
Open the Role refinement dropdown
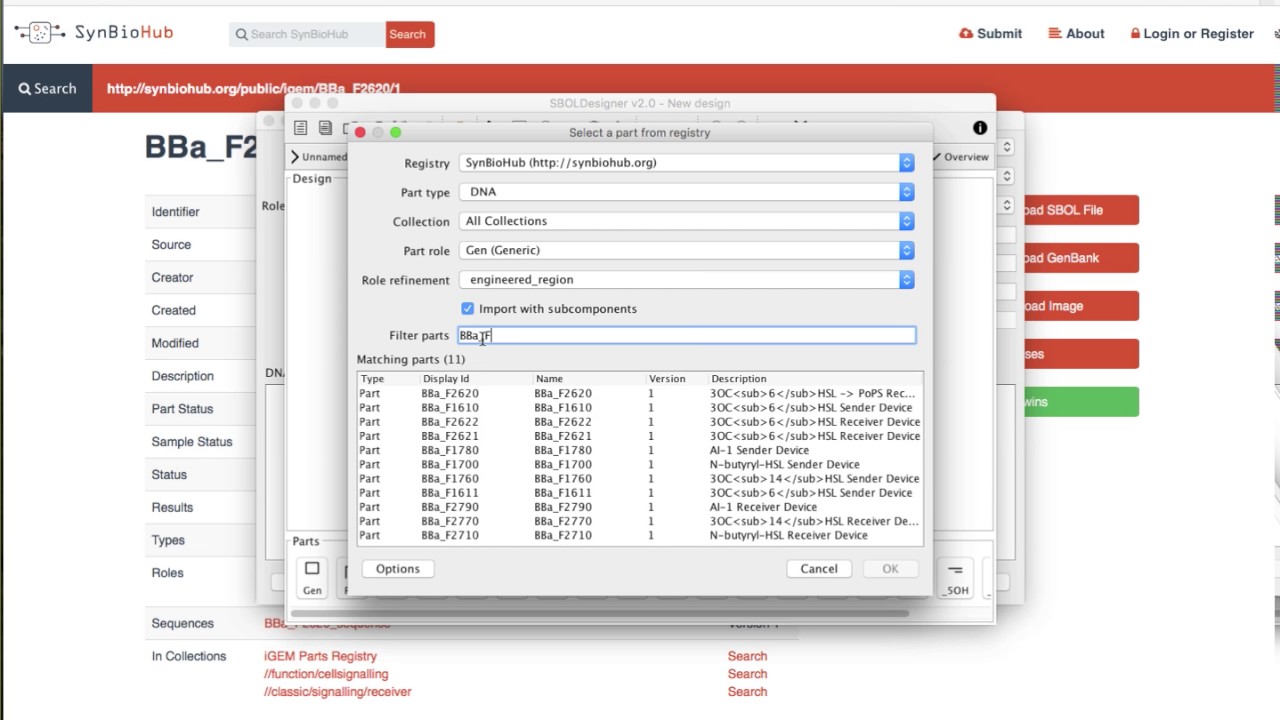pyautogui.click(x=687, y=279)
